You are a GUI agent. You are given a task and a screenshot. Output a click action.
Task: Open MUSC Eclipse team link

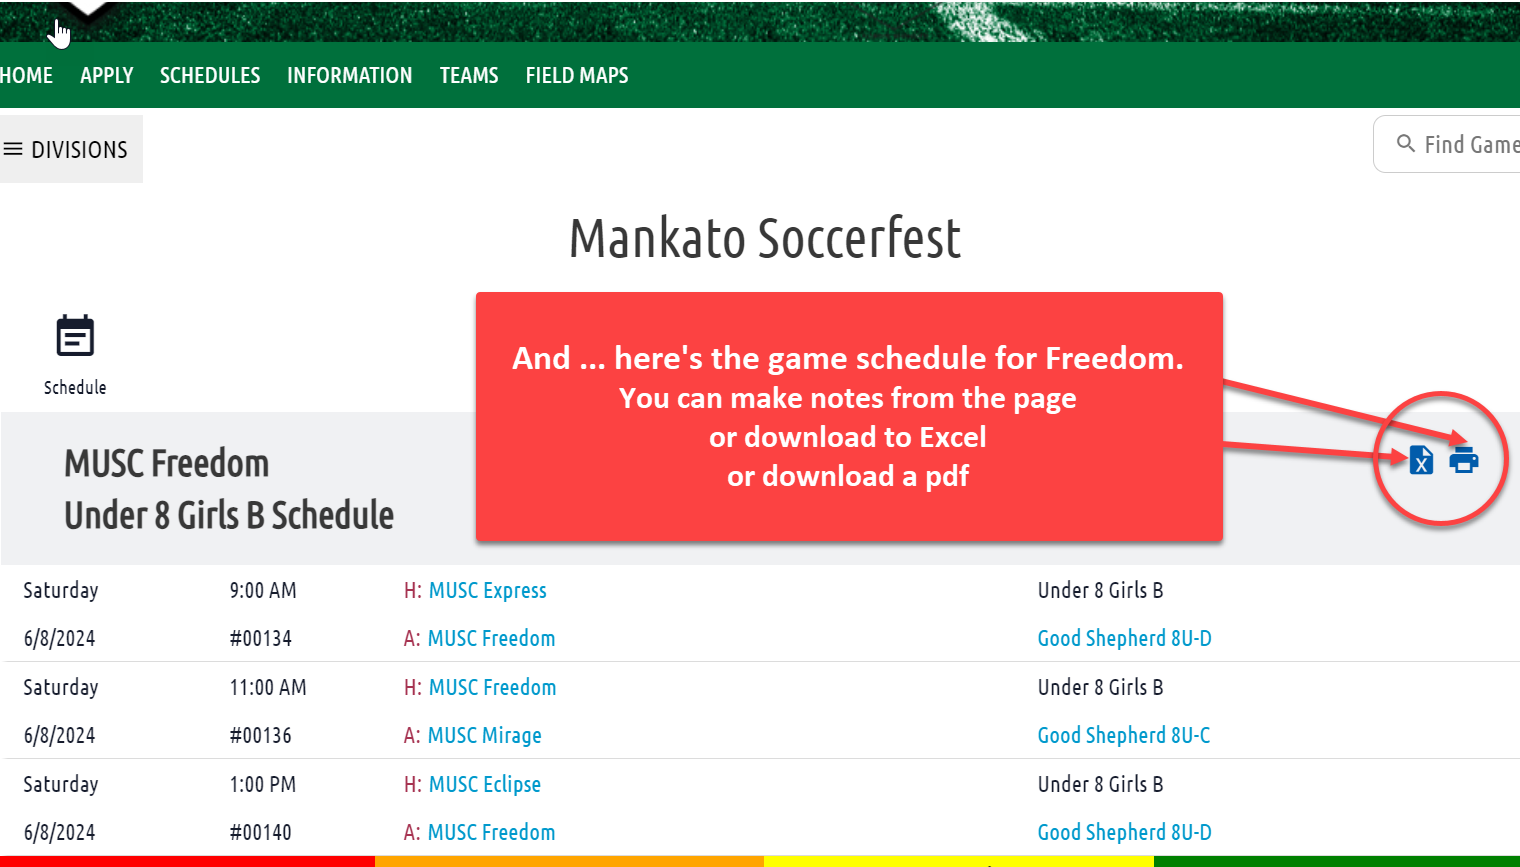coord(485,784)
